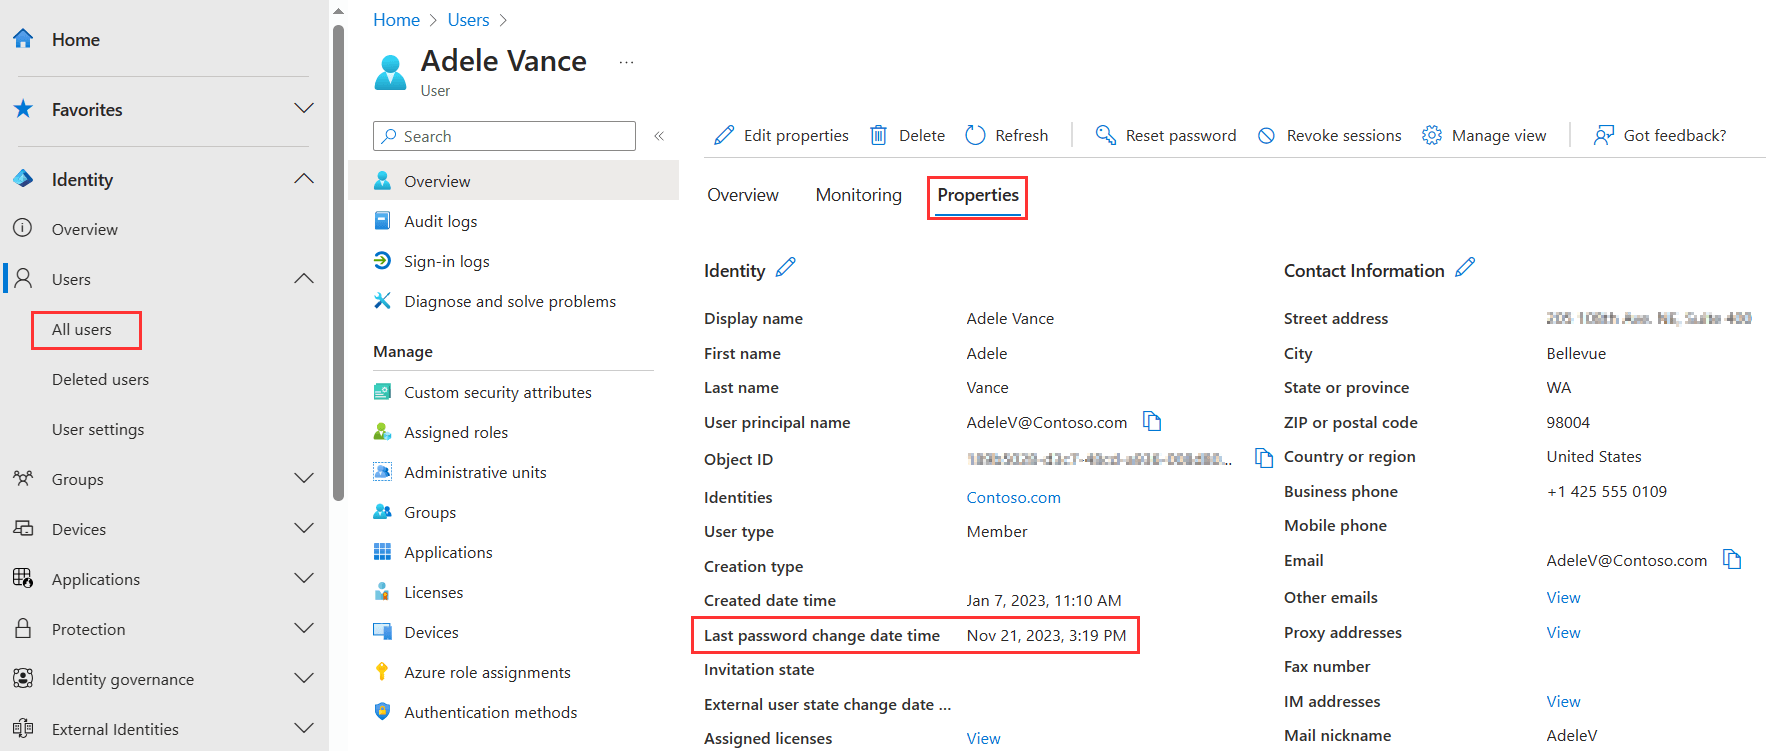The height and width of the screenshot is (751, 1766).
Task: Copy the User principal name
Action: point(1152,422)
